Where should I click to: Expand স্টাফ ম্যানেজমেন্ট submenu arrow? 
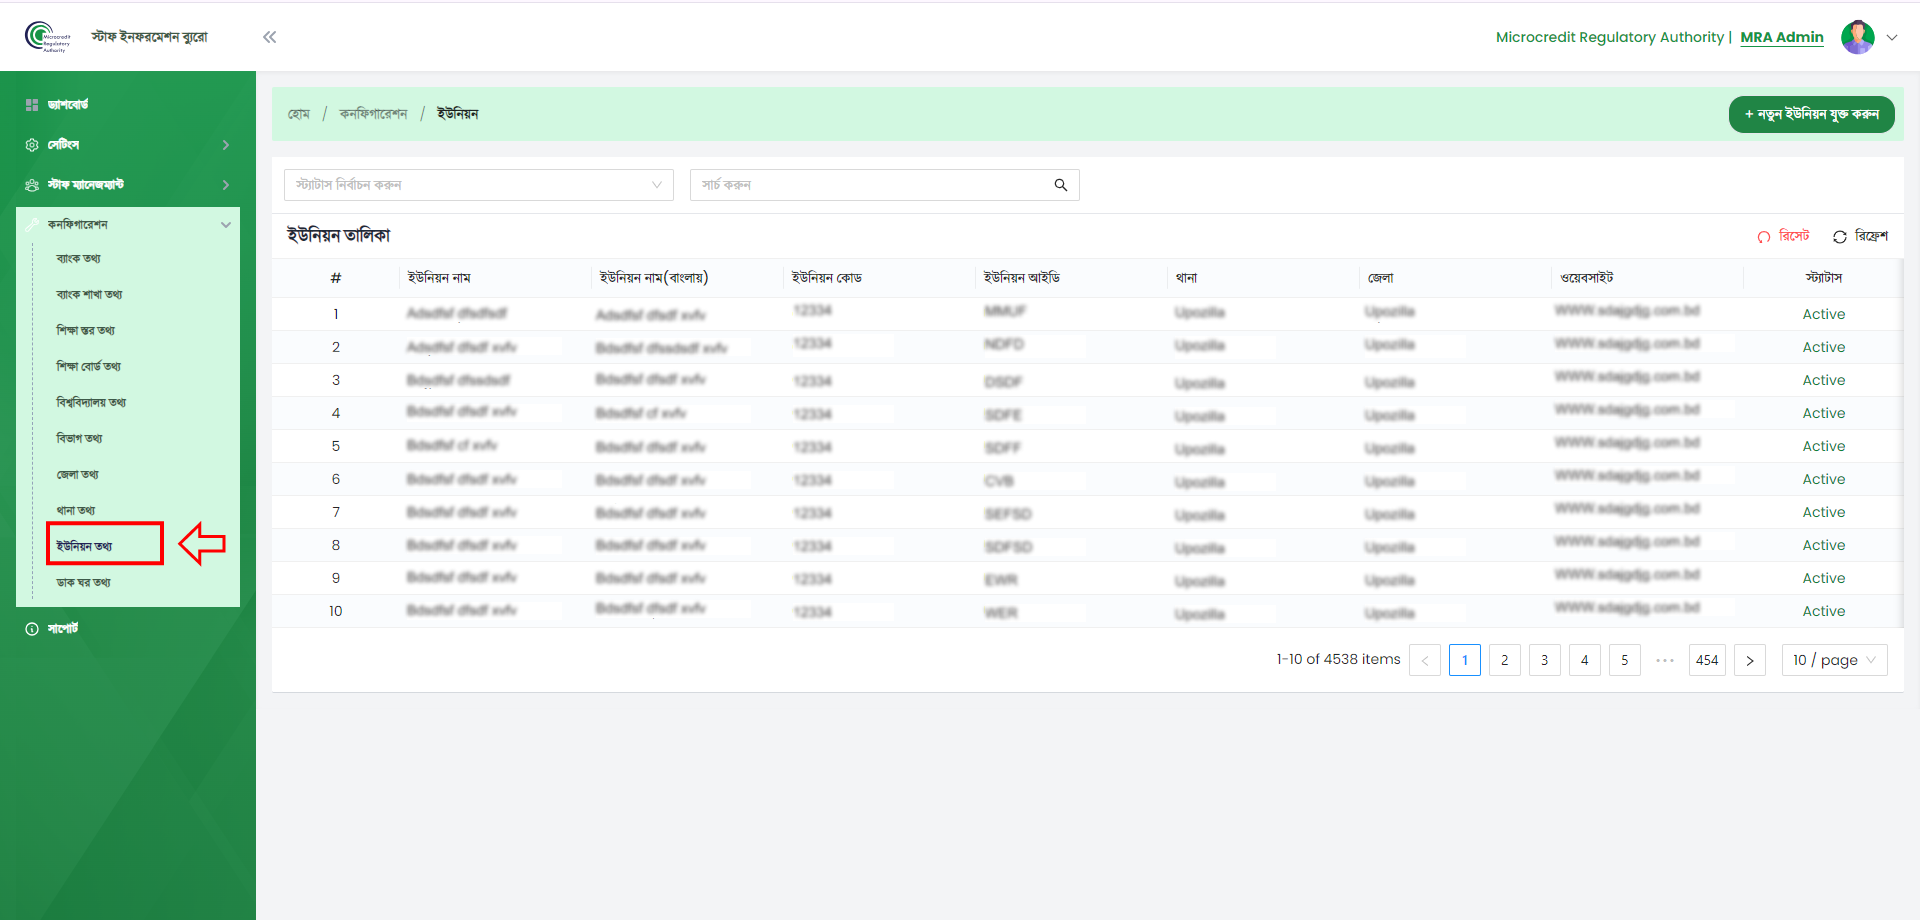point(226,185)
